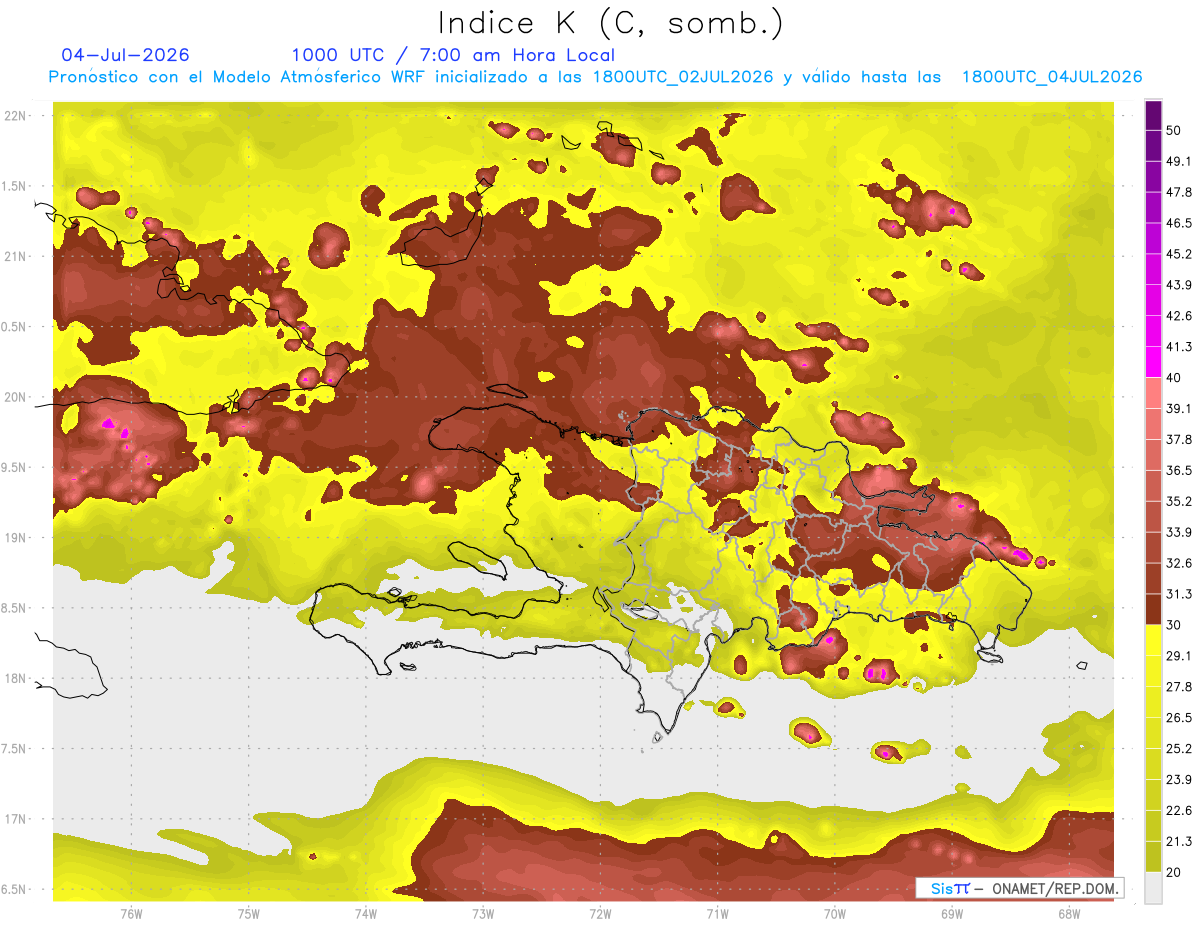
Task: Click the salmon color bar segment between 39.1 and 40
Action: (x=1153, y=393)
